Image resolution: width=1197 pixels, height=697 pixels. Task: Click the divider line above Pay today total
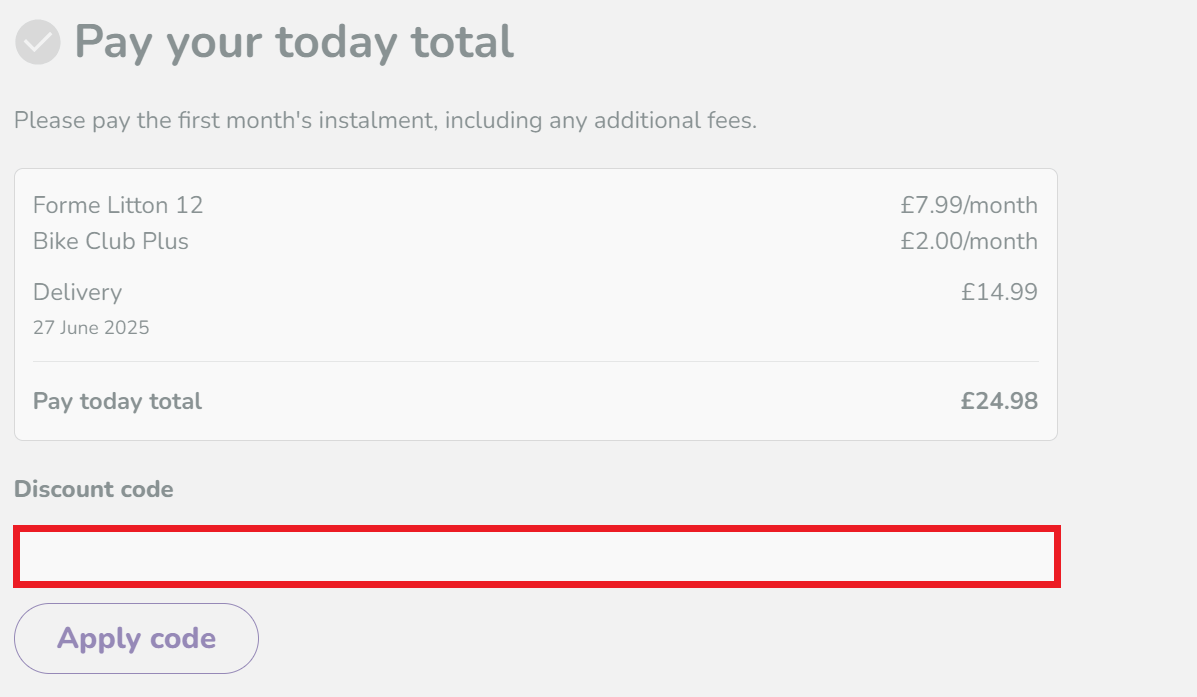(x=536, y=361)
